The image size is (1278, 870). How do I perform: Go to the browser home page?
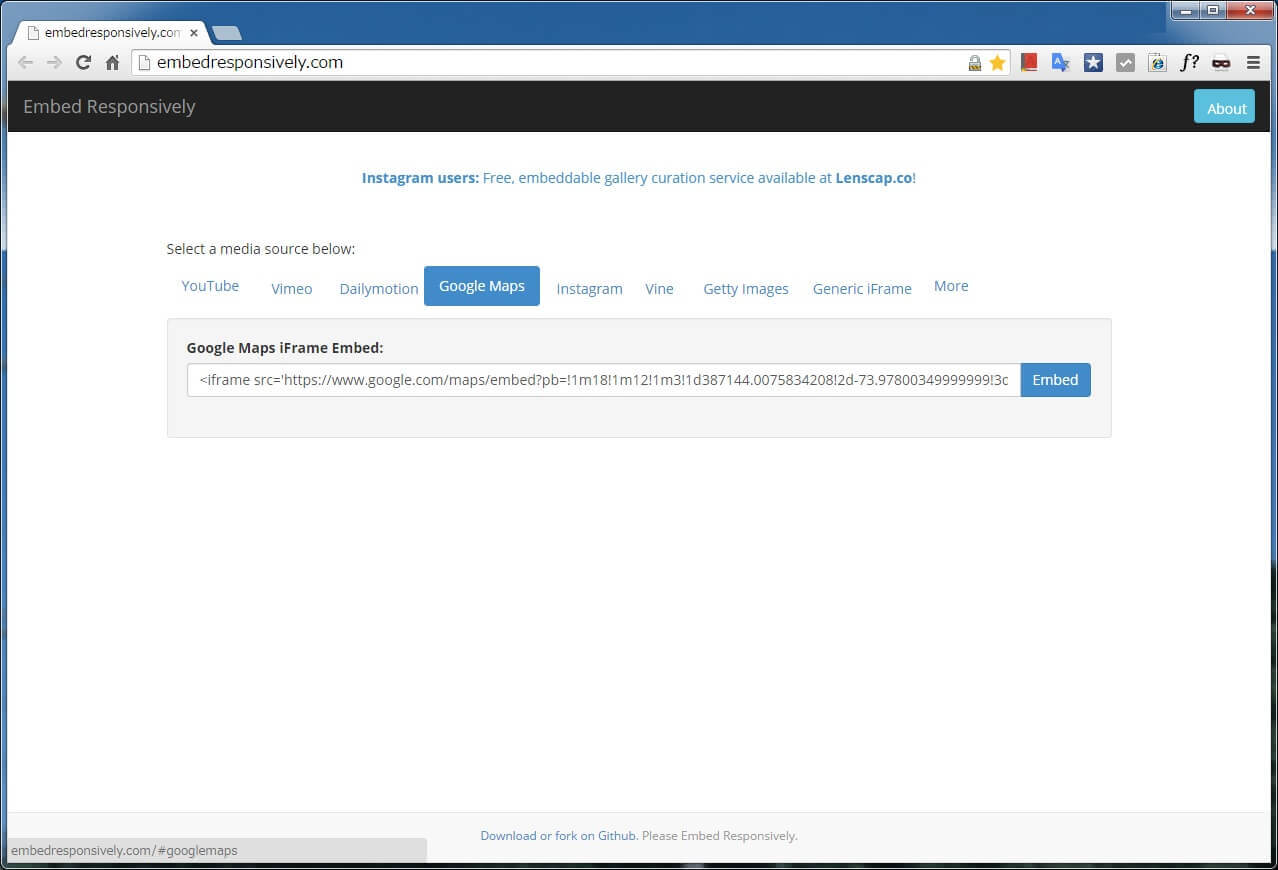click(x=112, y=63)
